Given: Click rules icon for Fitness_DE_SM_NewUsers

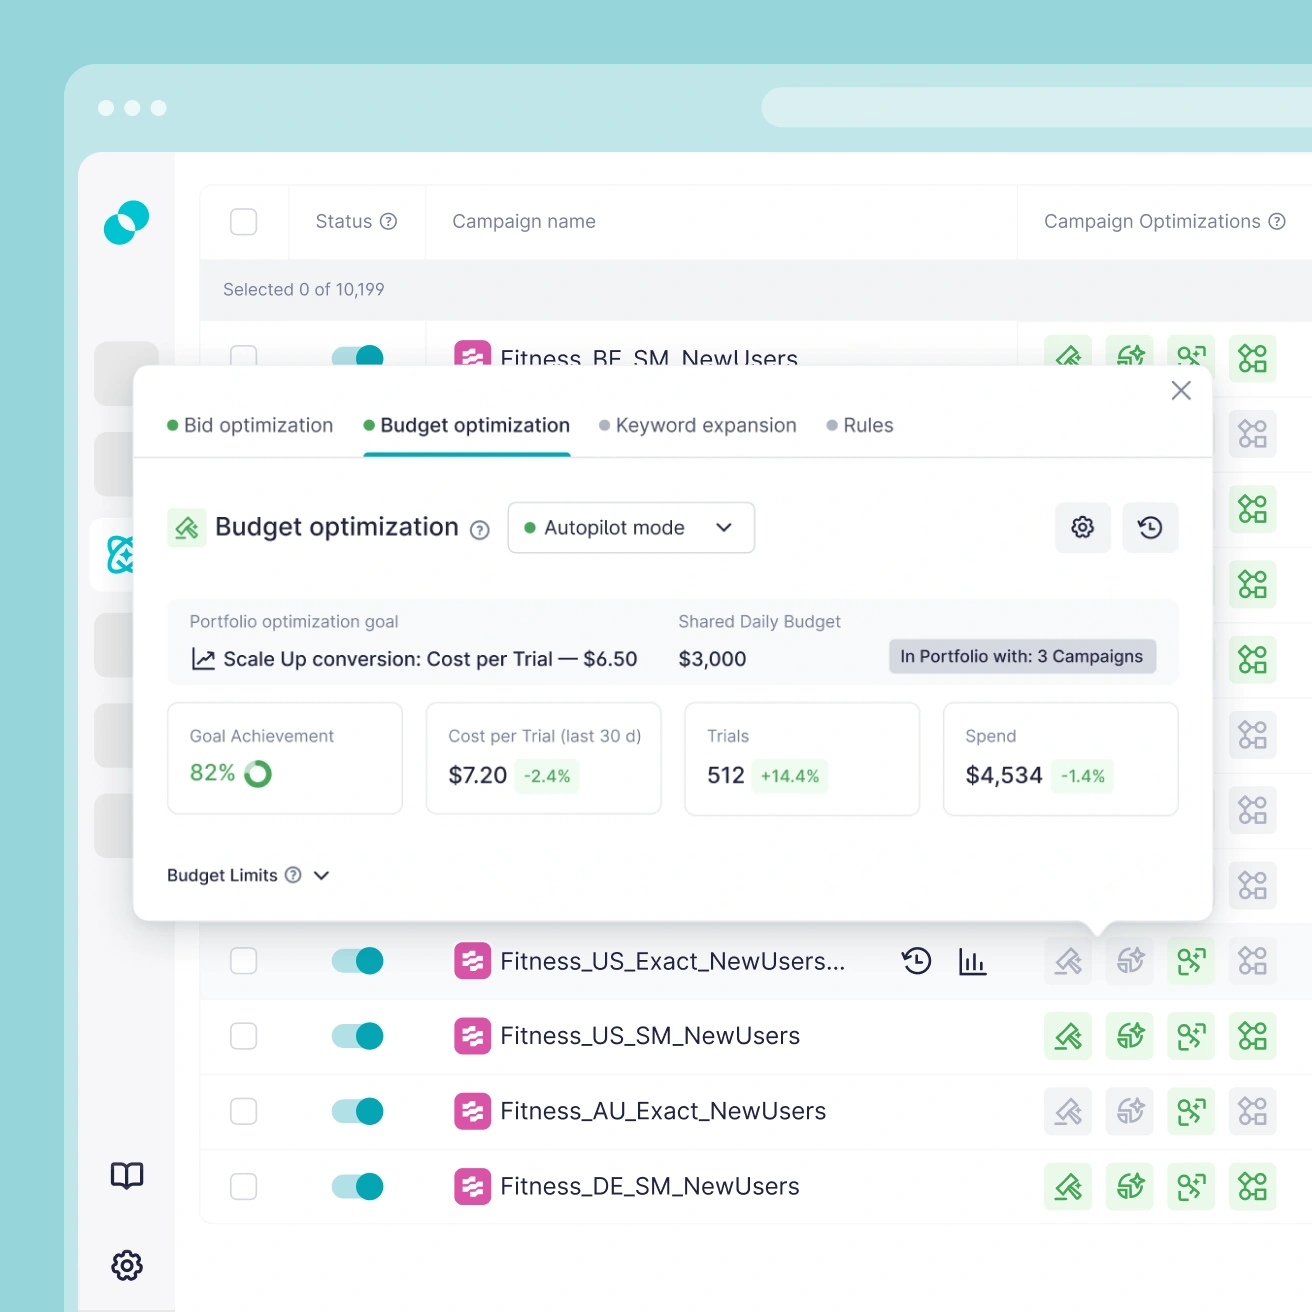Looking at the screenshot, I should pyautogui.click(x=1253, y=1186).
